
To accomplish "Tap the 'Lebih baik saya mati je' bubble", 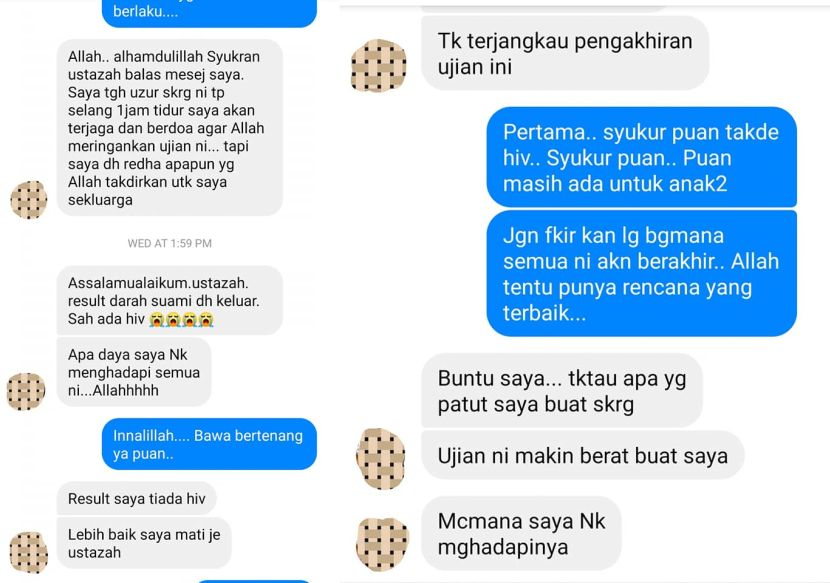I will tap(144, 543).
